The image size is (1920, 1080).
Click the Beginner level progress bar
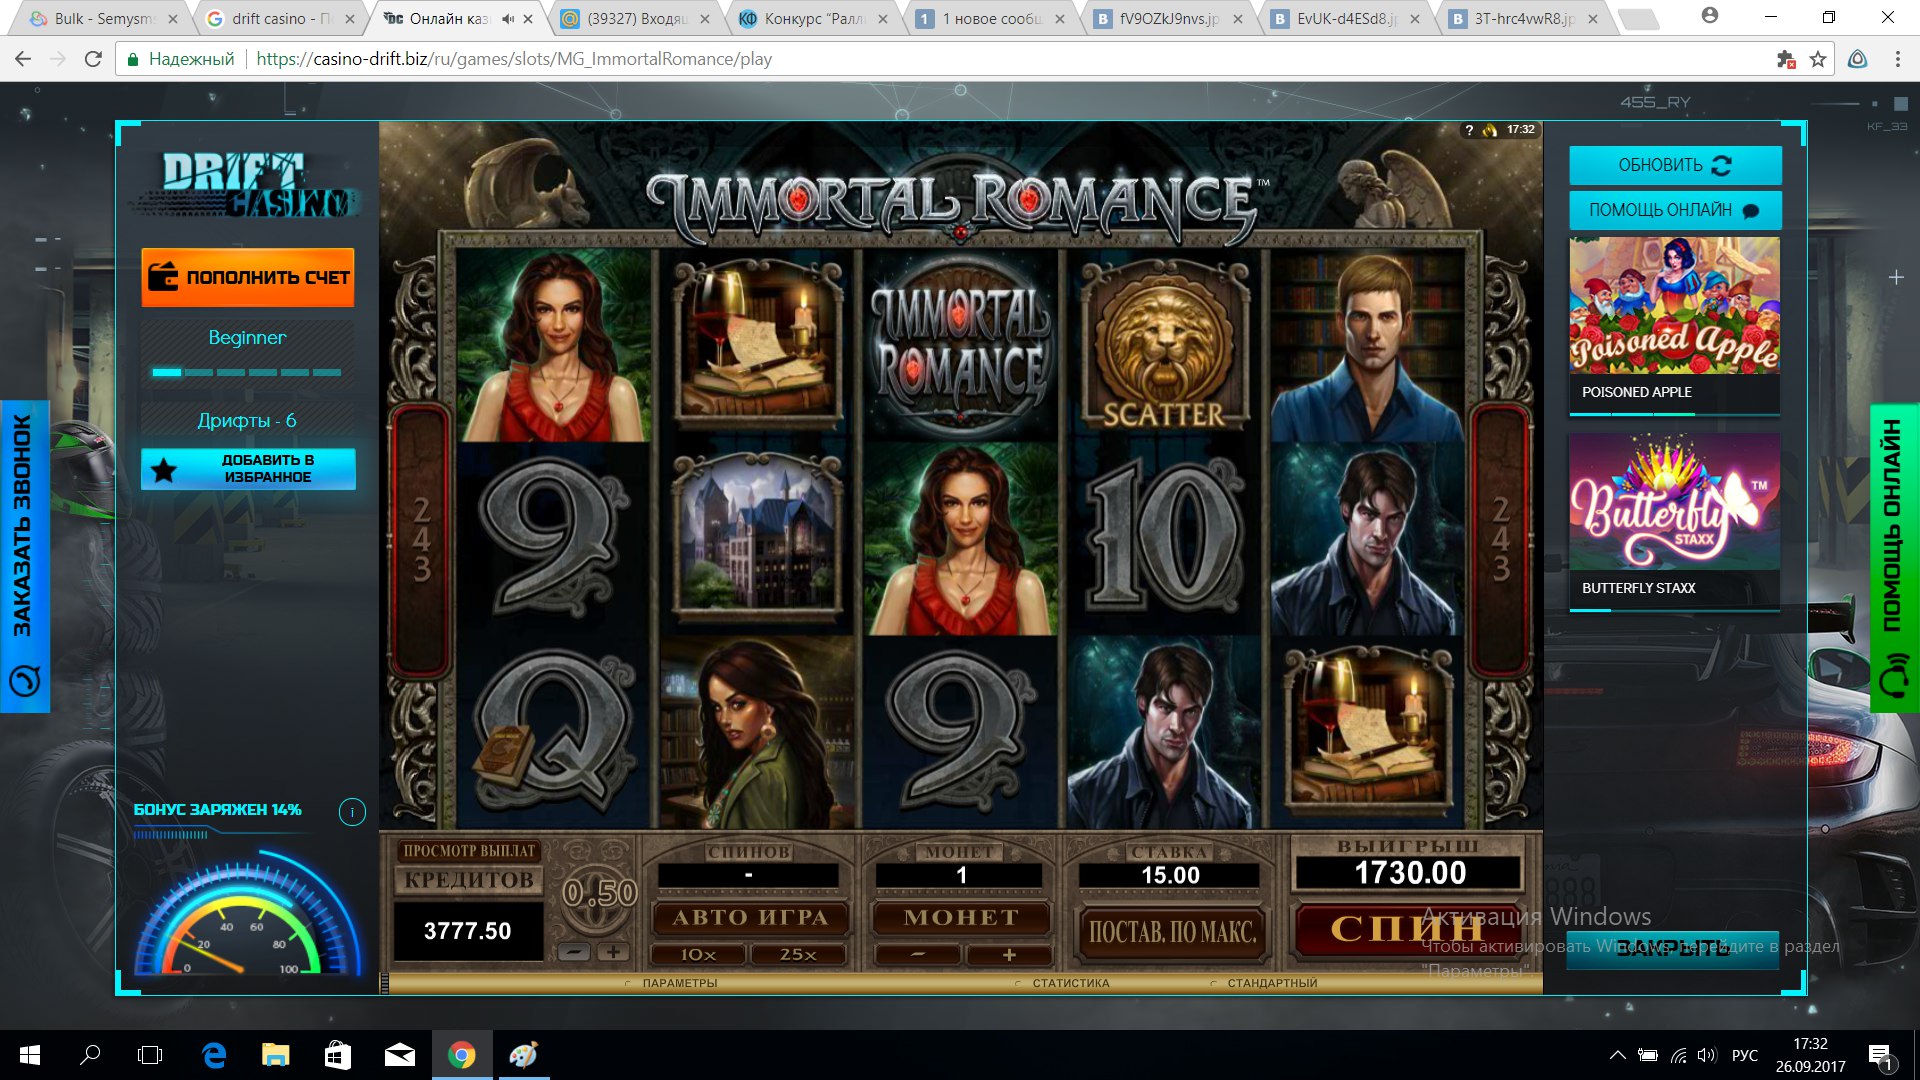coord(247,372)
